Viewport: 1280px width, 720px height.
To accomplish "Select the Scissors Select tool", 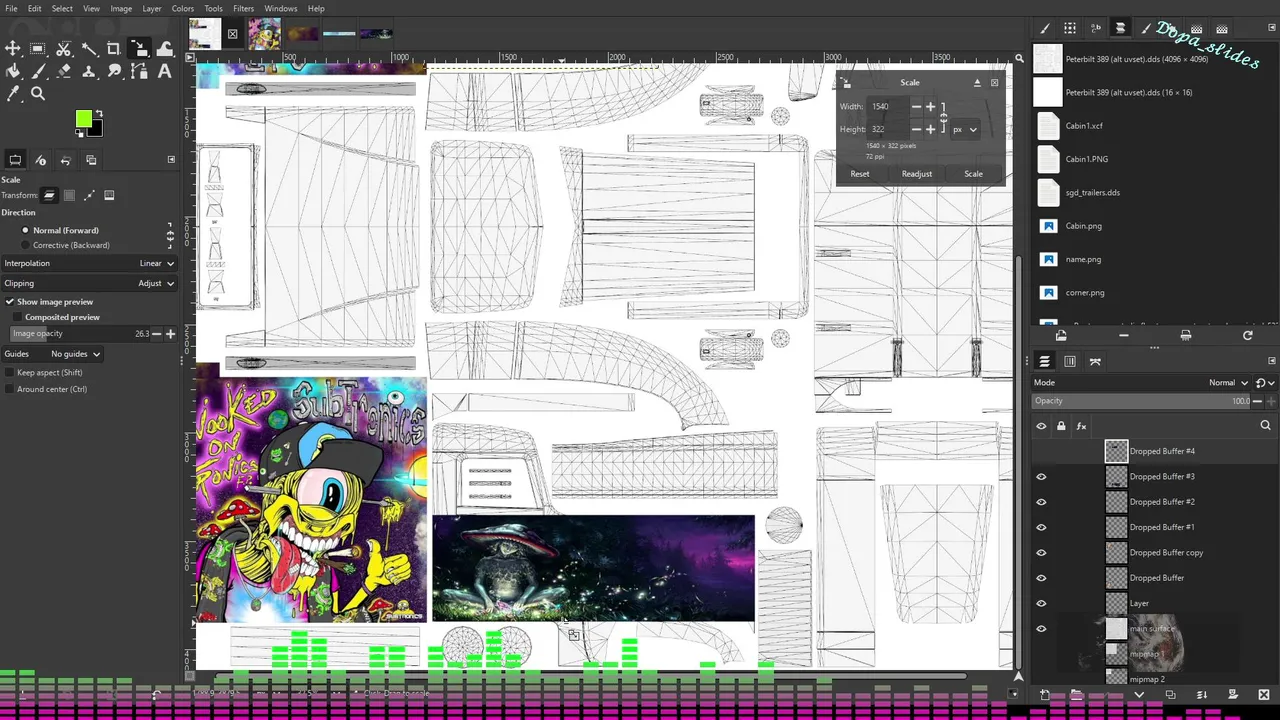I will [x=64, y=49].
